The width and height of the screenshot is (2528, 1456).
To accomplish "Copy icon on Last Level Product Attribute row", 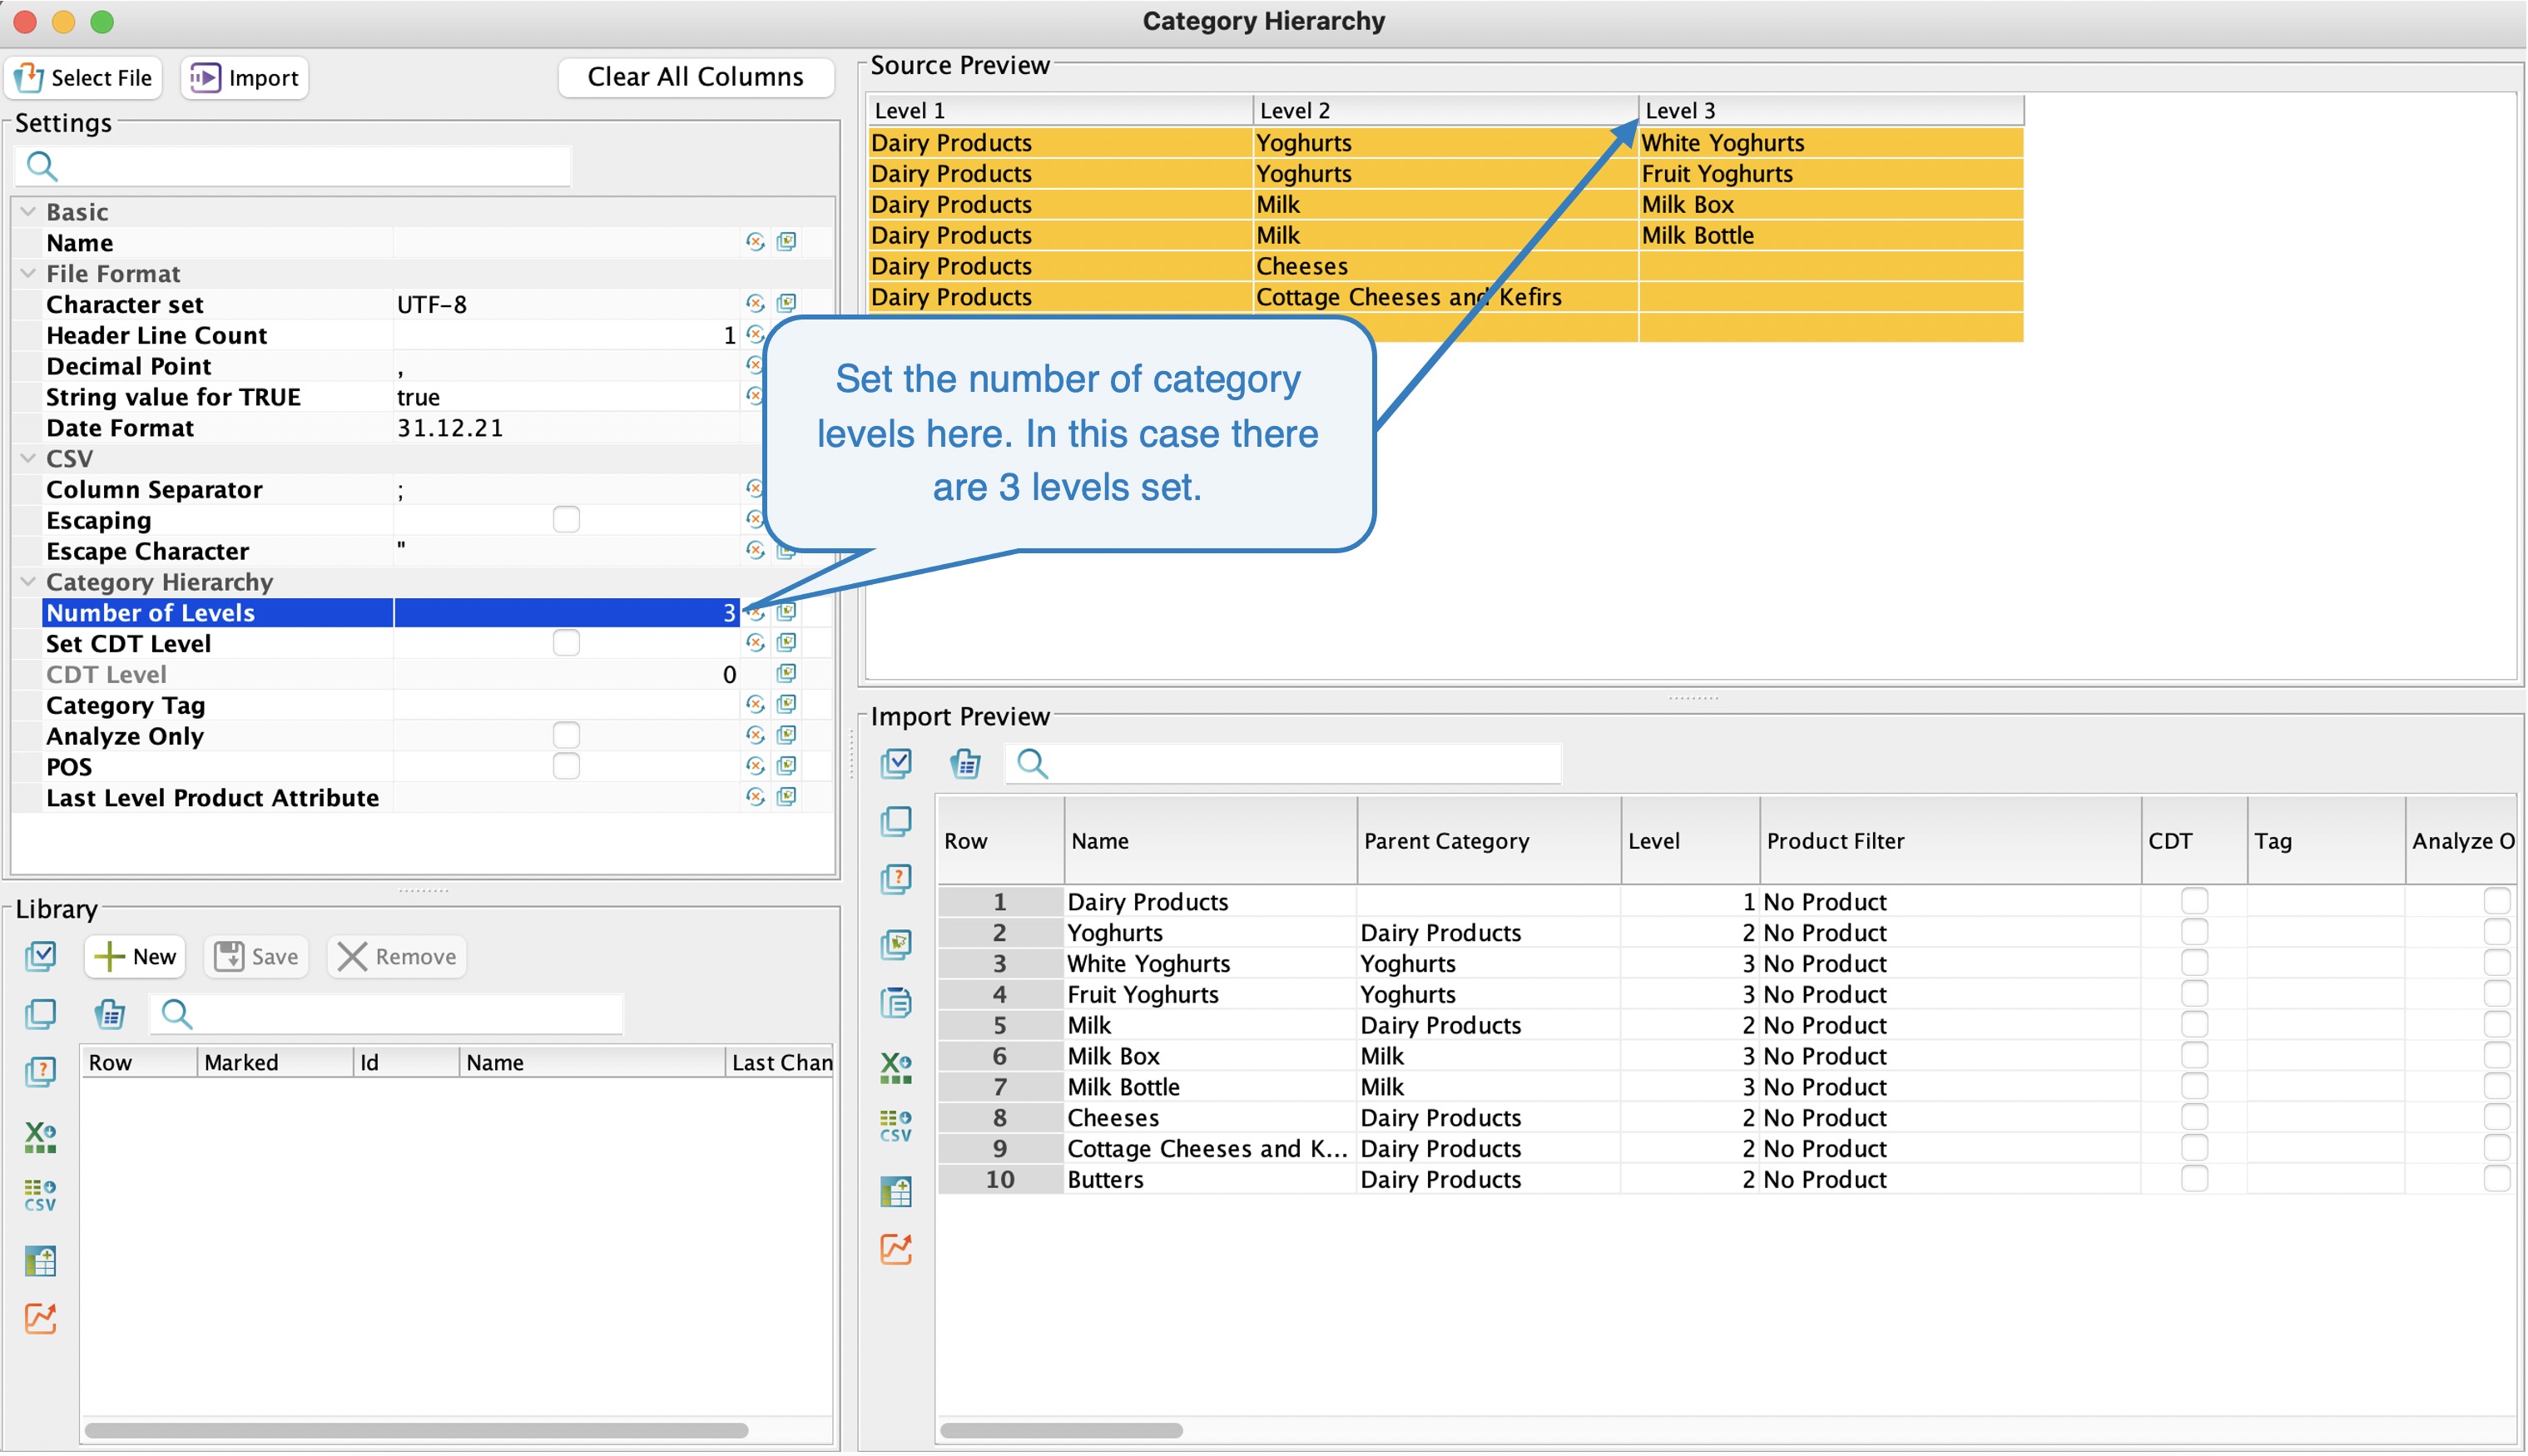I will (787, 796).
